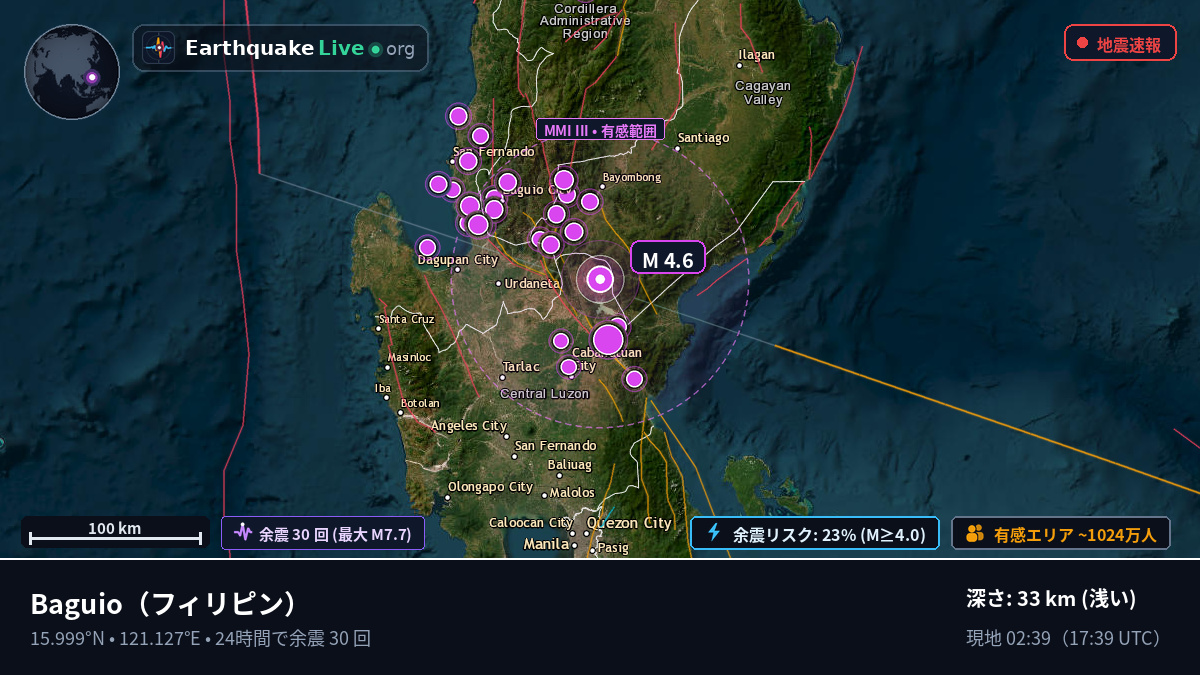Click the Bayombong city label
Screen dimensions: 1200x675
pyautogui.click(x=632, y=178)
